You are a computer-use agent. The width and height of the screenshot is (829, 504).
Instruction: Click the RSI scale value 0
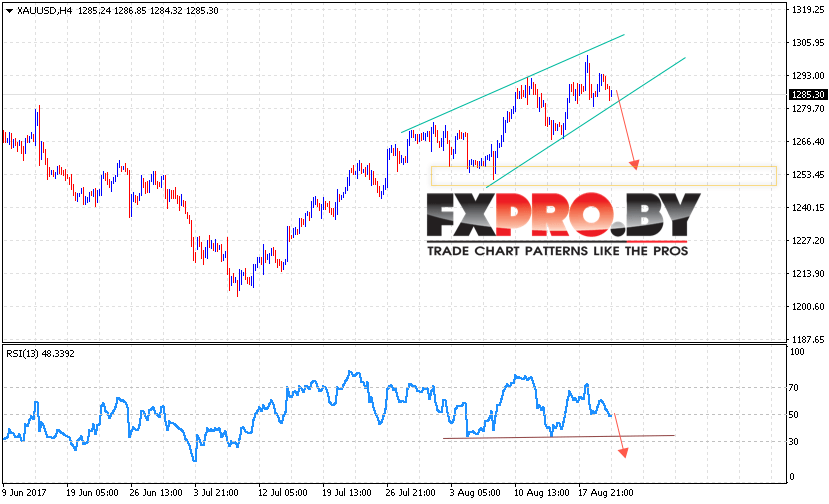[x=791, y=476]
